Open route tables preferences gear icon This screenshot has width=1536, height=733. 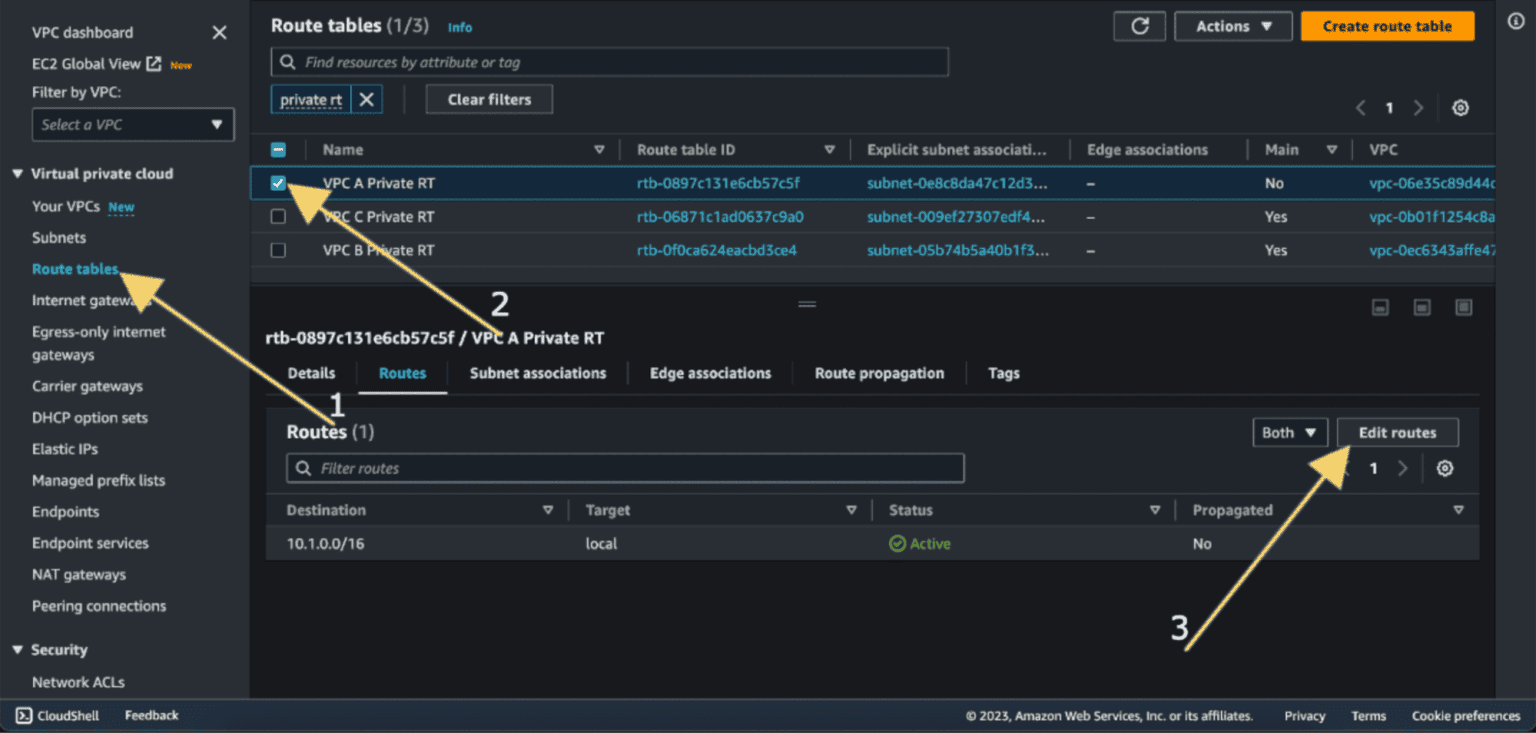coord(1460,108)
